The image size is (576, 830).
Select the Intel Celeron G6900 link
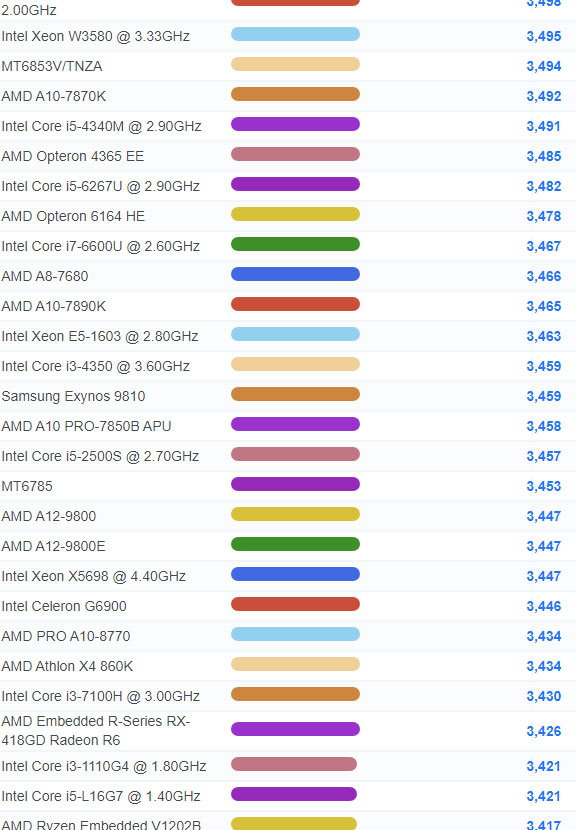coord(64,606)
